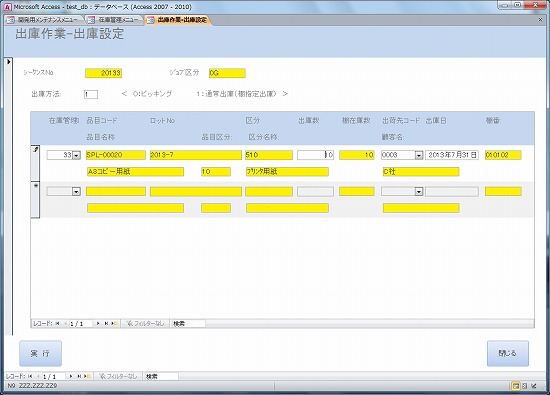Click the 出庫数 quantity input field
The image size is (550, 395).
click(315, 155)
